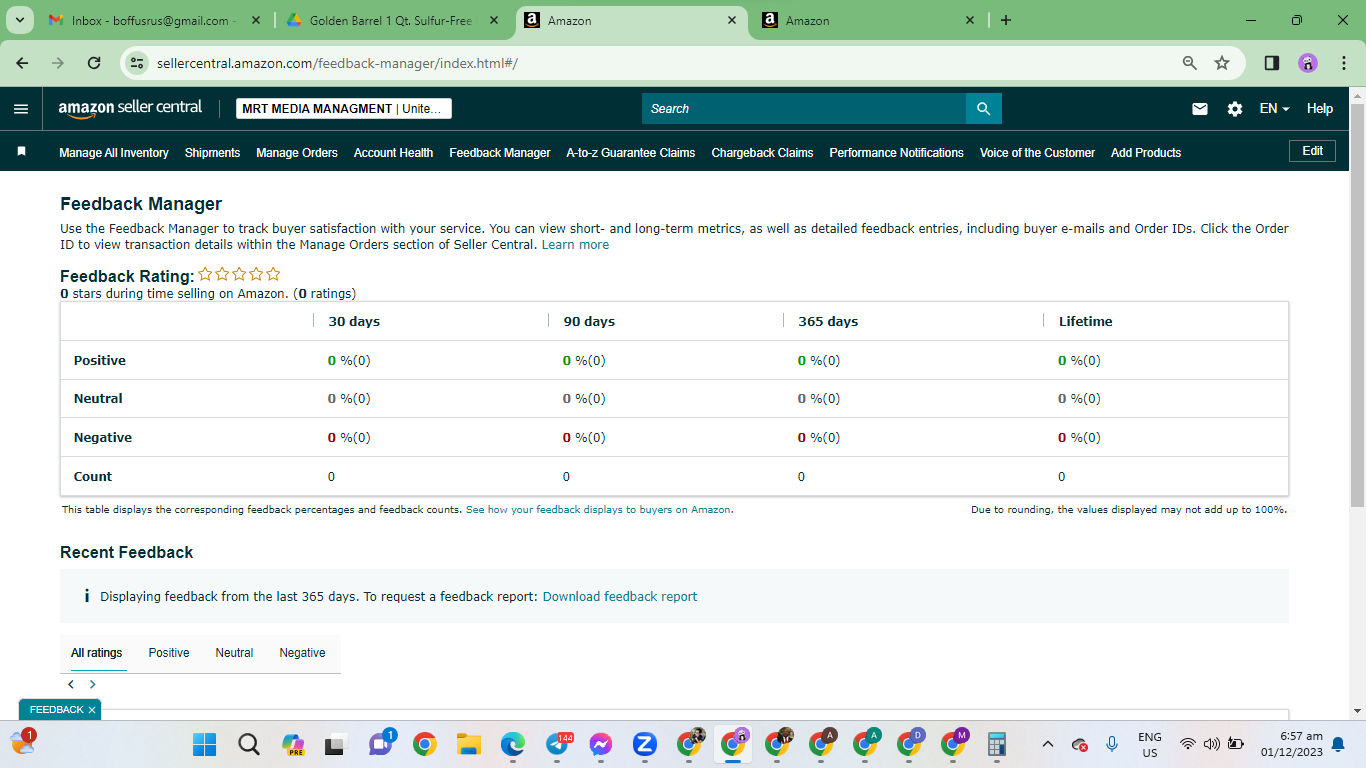Open the Chrome side panel
The width and height of the screenshot is (1366, 768).
1272,63
